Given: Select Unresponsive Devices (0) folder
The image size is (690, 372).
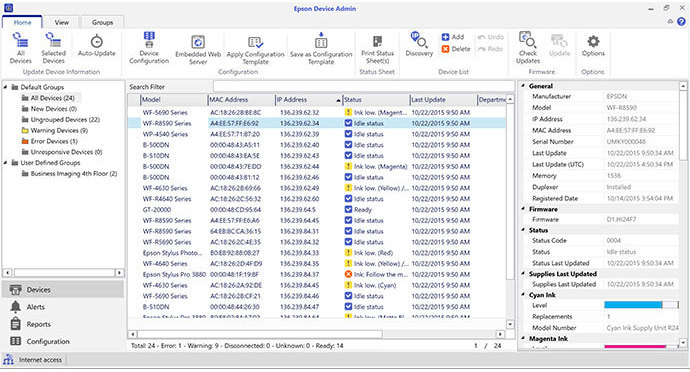Looking at the screenshot, I should tap(62, 152).
